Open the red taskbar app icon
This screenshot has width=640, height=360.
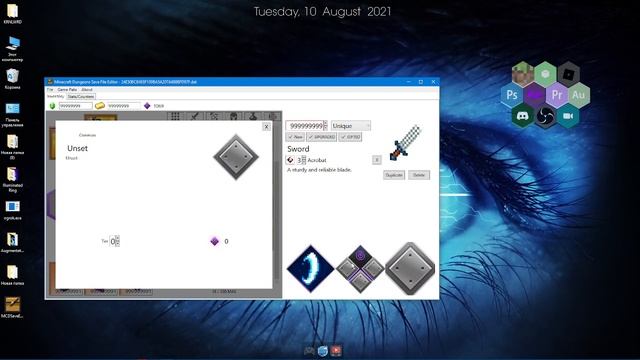(336, 350)
